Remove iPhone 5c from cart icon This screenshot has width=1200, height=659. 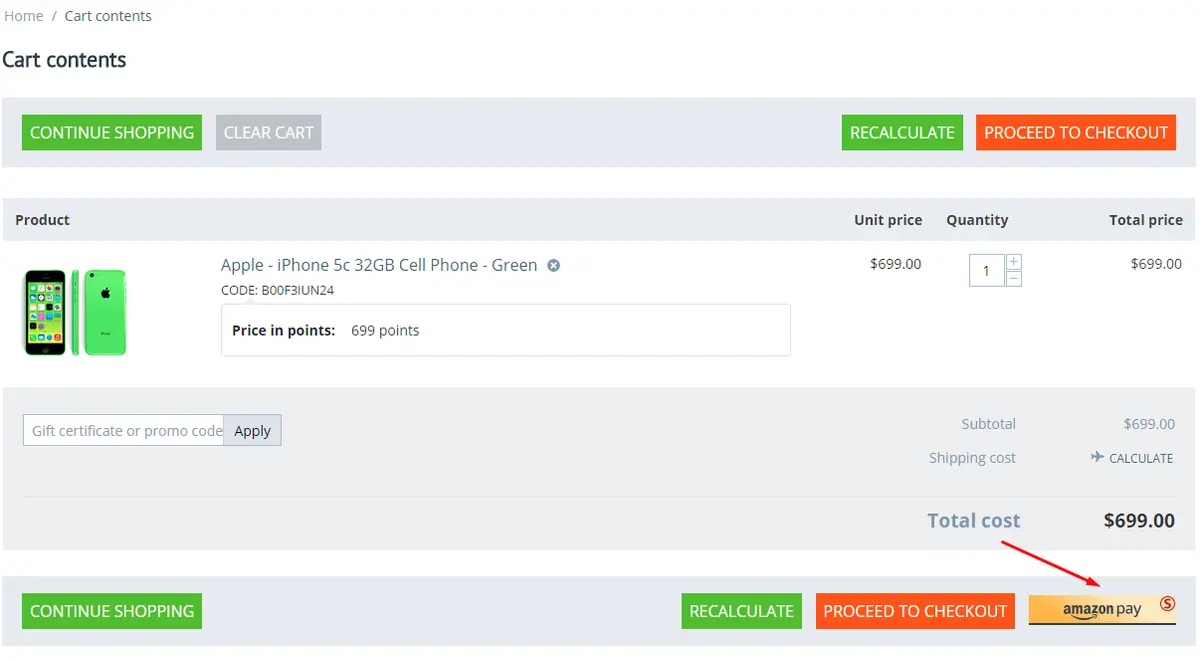(x=553, y=266)
